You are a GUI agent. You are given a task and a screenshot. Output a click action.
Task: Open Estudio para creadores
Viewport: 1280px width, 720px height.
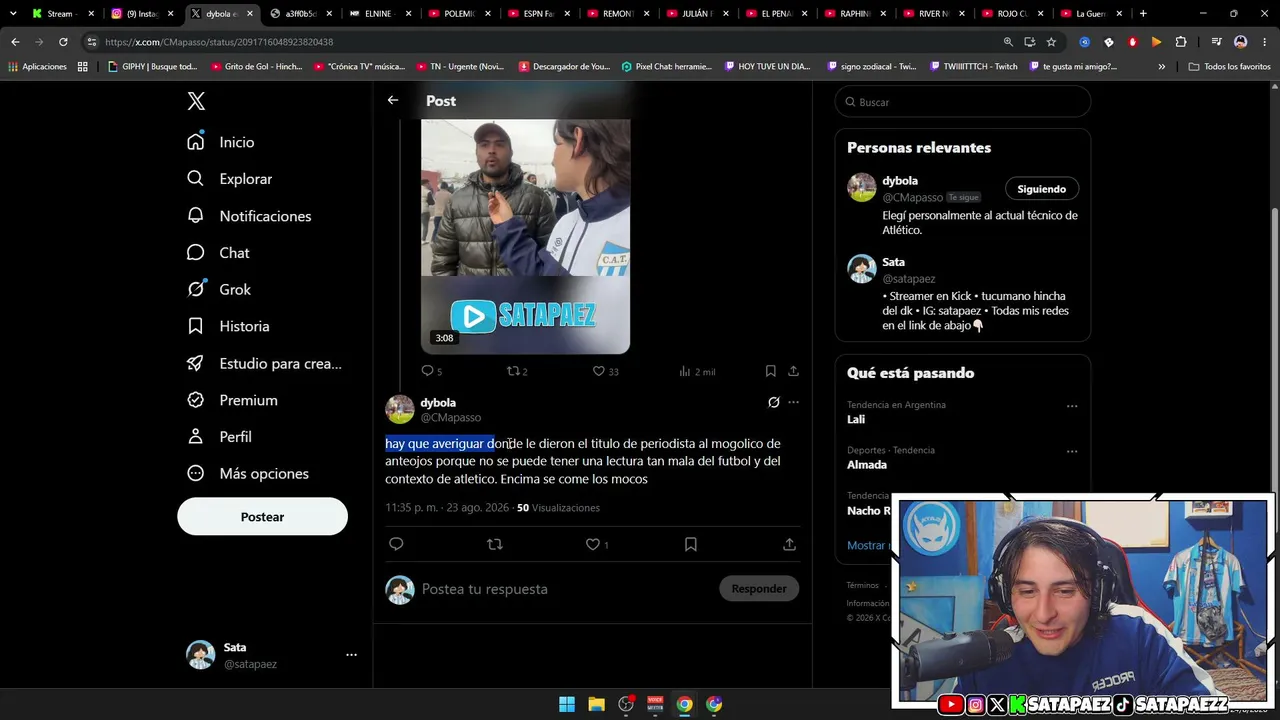264,363
